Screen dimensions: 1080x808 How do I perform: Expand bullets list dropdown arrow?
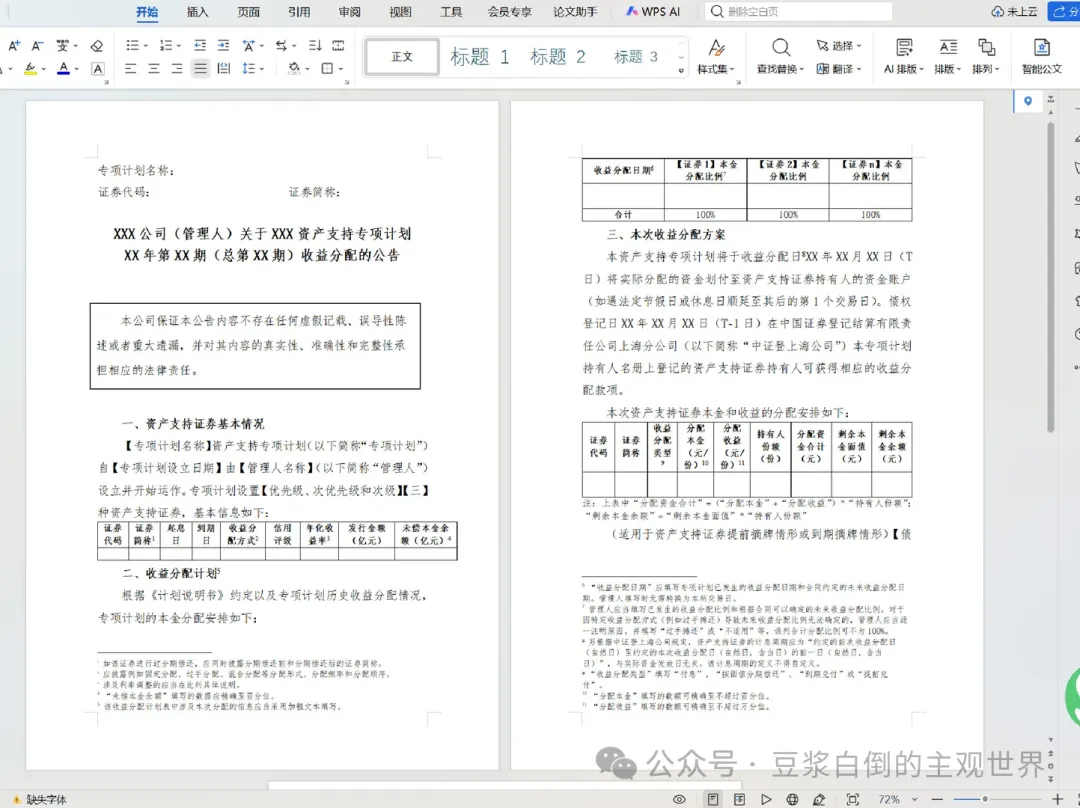(145, 46)
